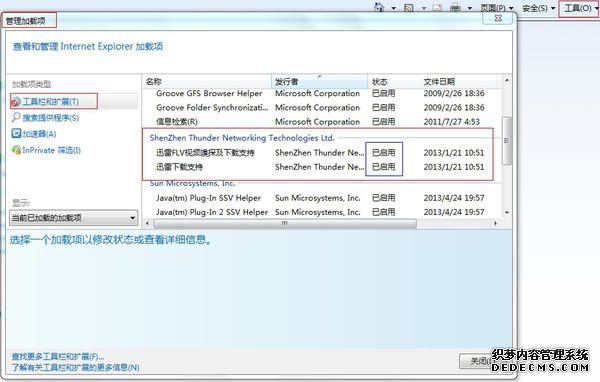Open the Print dropdown arrow
Viewport: 600px width, 382px height.
point(470,8)
